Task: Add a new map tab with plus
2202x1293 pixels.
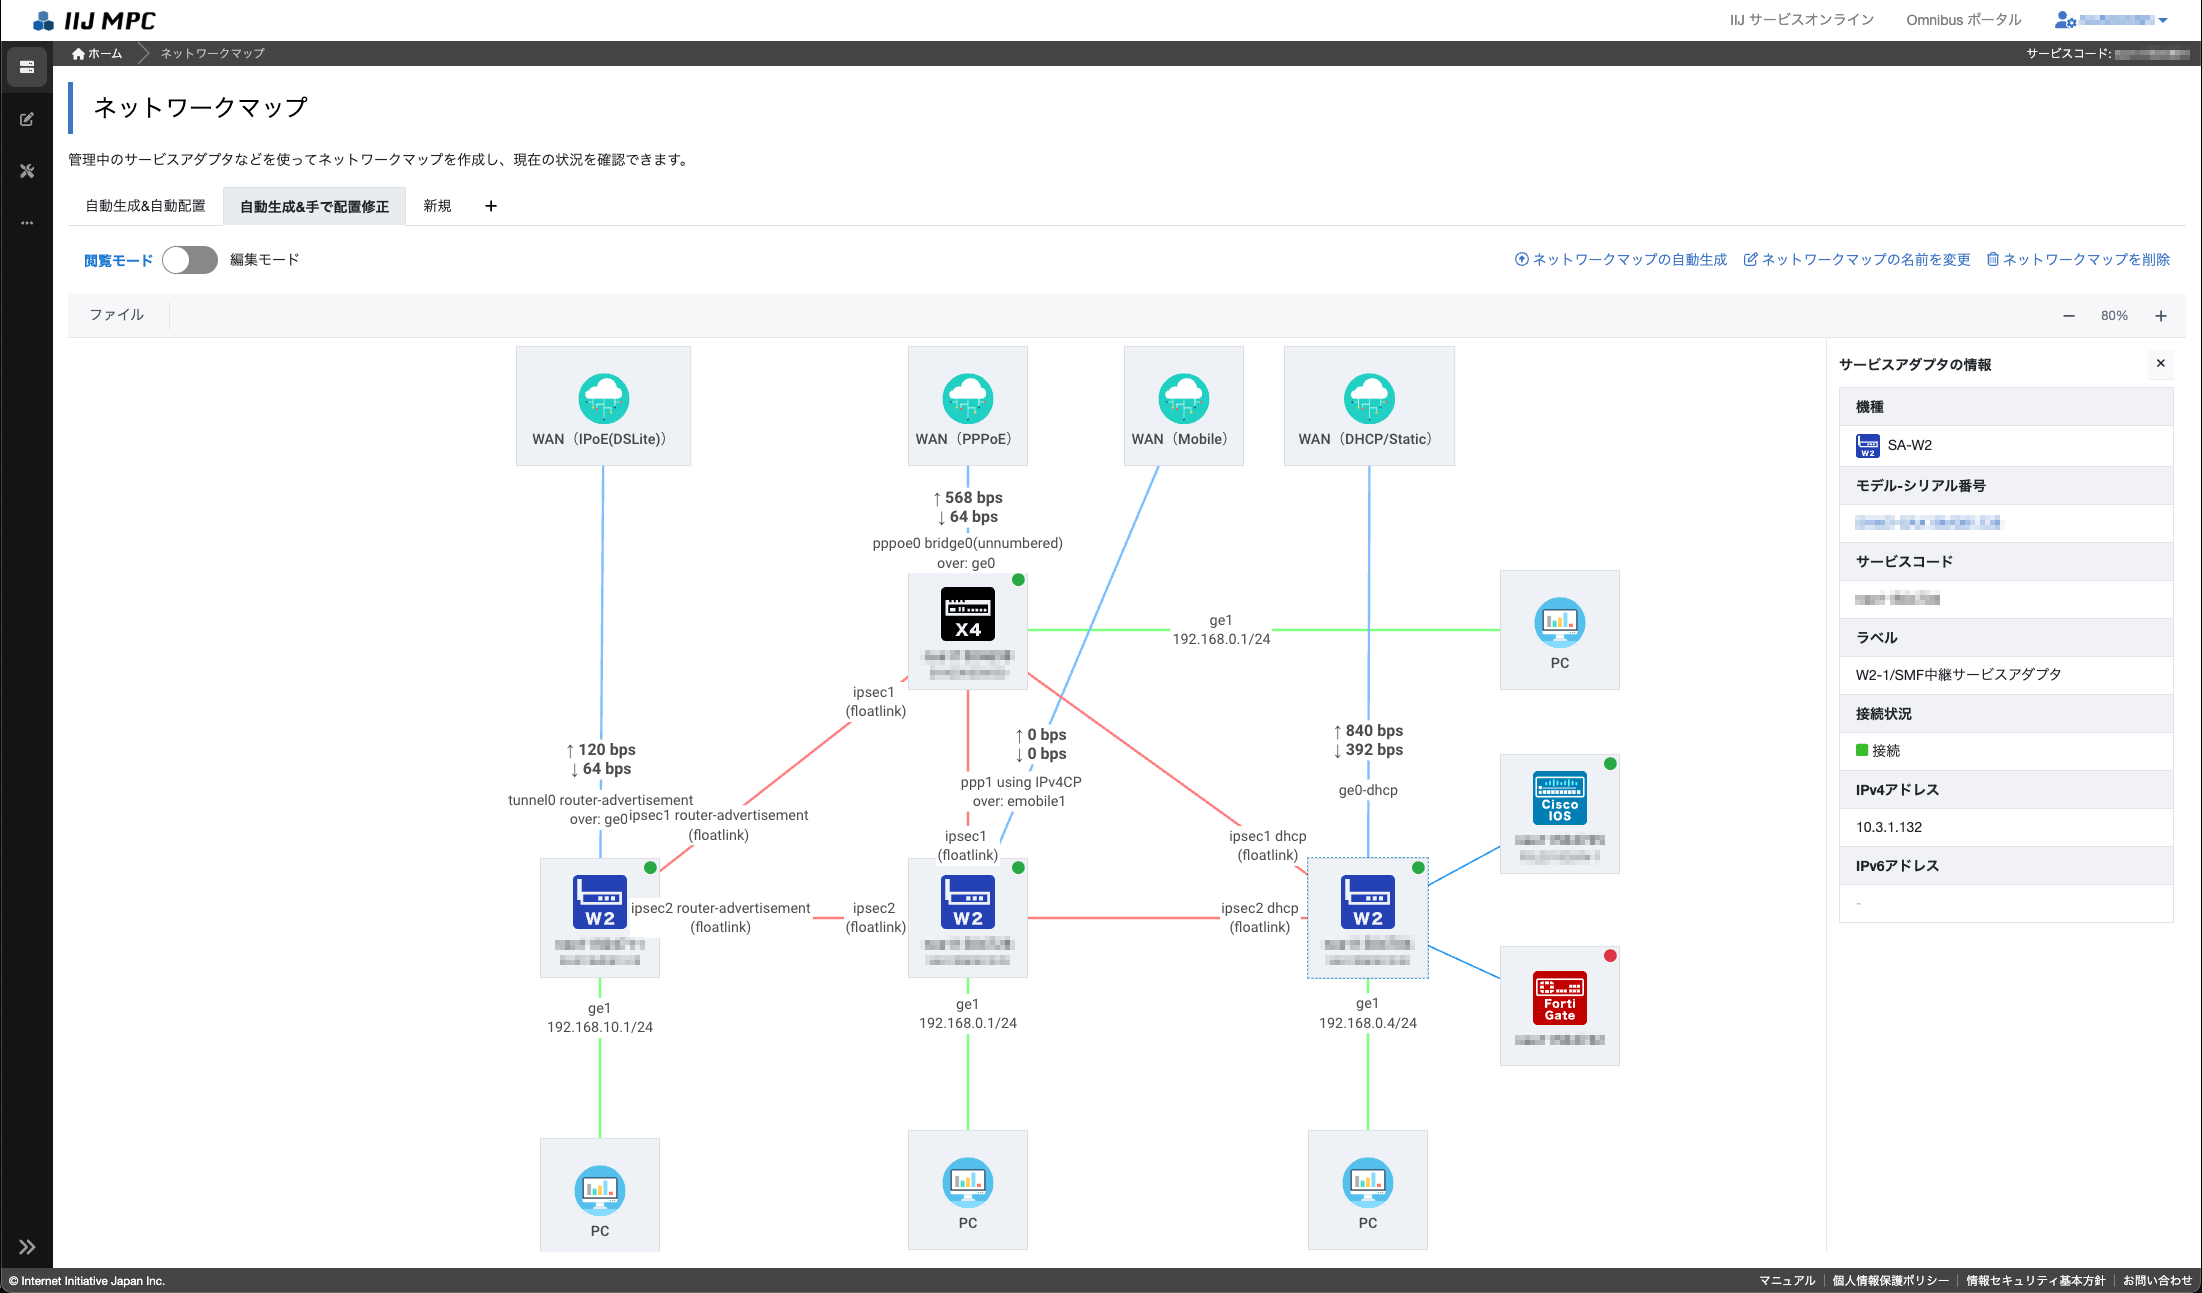Action: point(491,206)
